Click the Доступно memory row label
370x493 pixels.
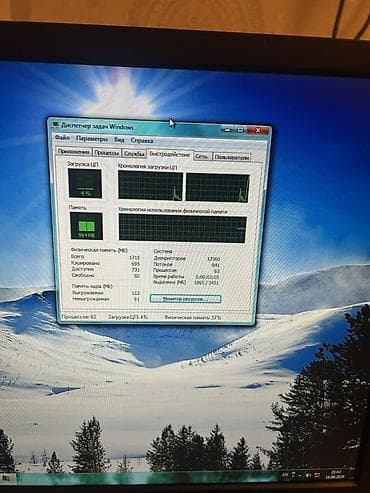coord(83,269)
